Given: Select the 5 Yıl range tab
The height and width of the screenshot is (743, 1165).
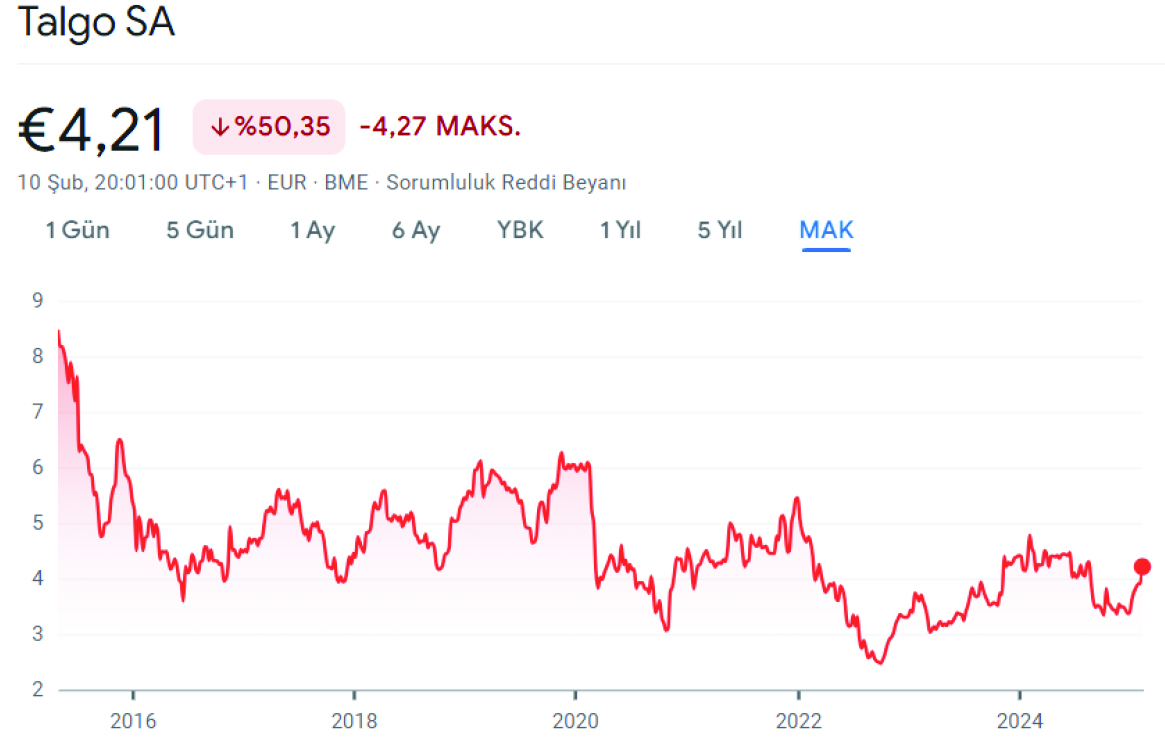Looking at the screenshot, I should (720, 230).
